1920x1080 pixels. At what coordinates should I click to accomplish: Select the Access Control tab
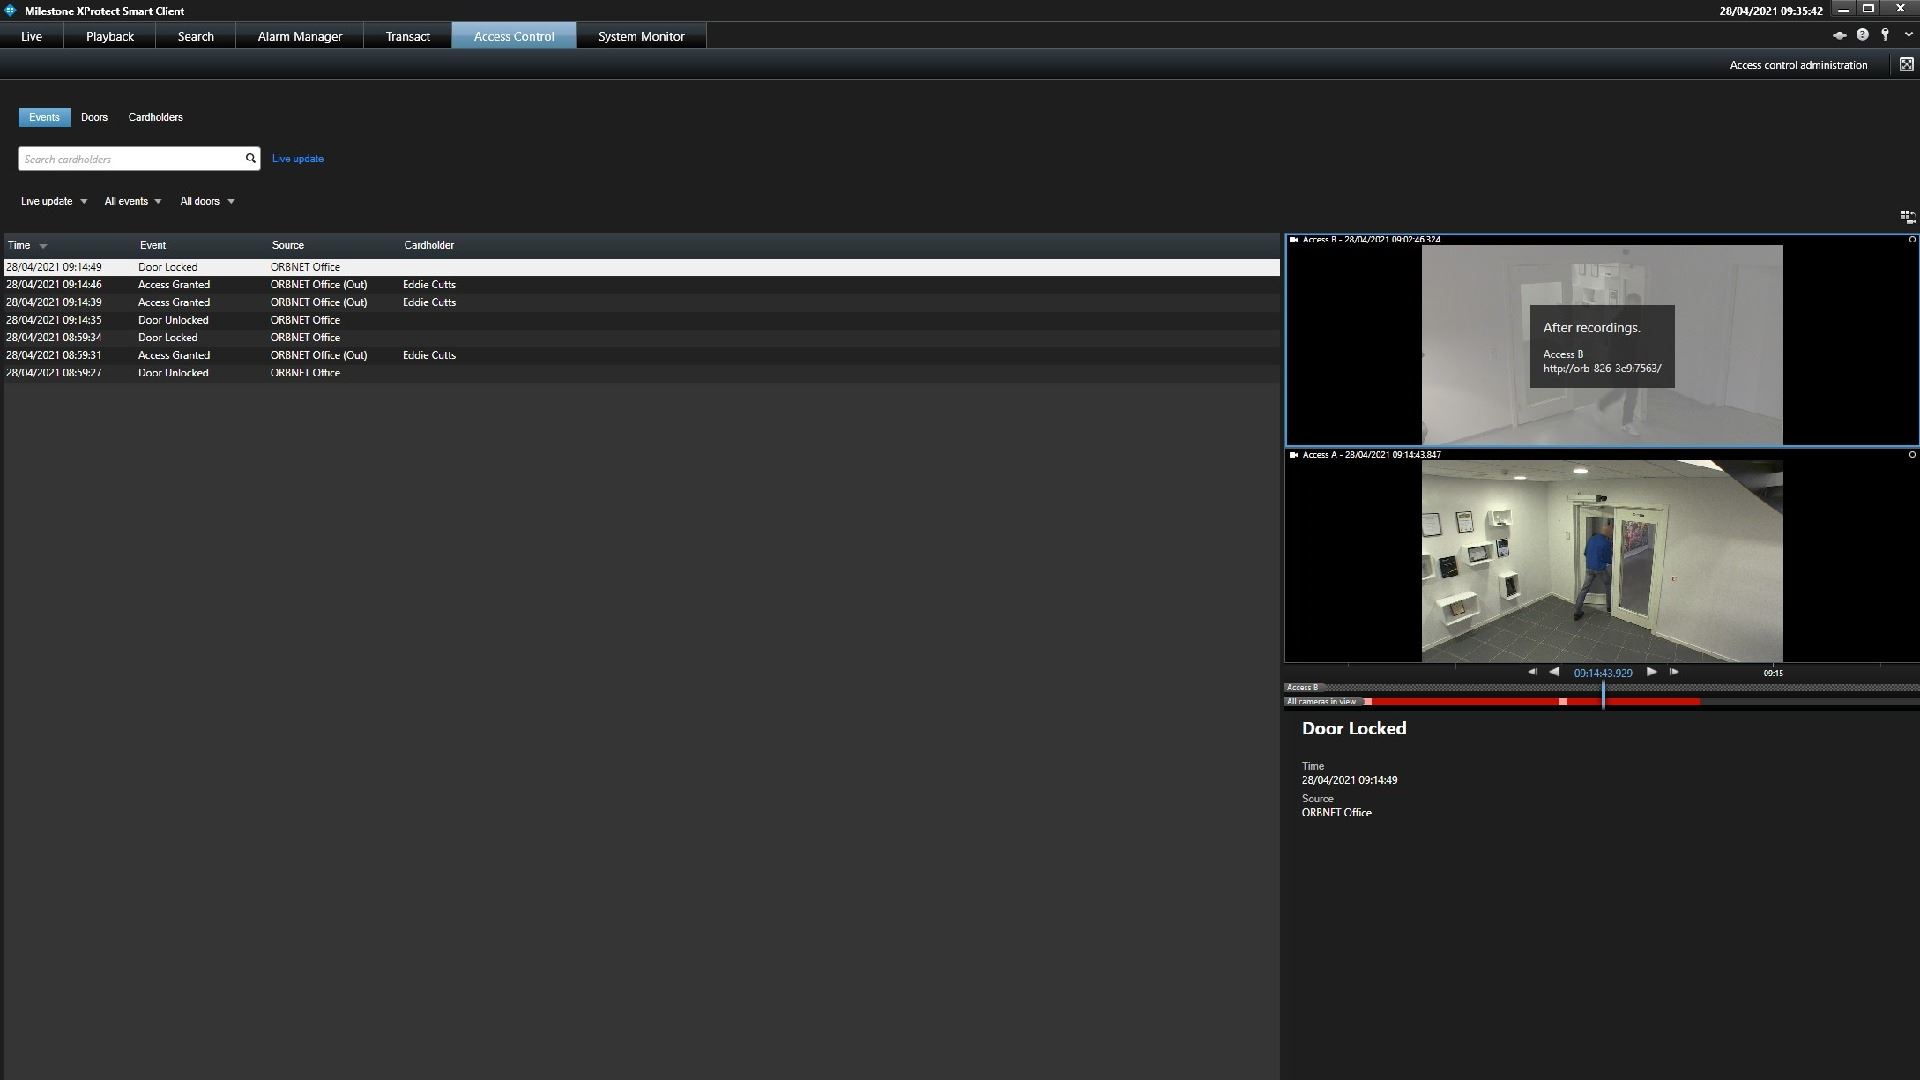pyautogui.click(x=514, y=36)
